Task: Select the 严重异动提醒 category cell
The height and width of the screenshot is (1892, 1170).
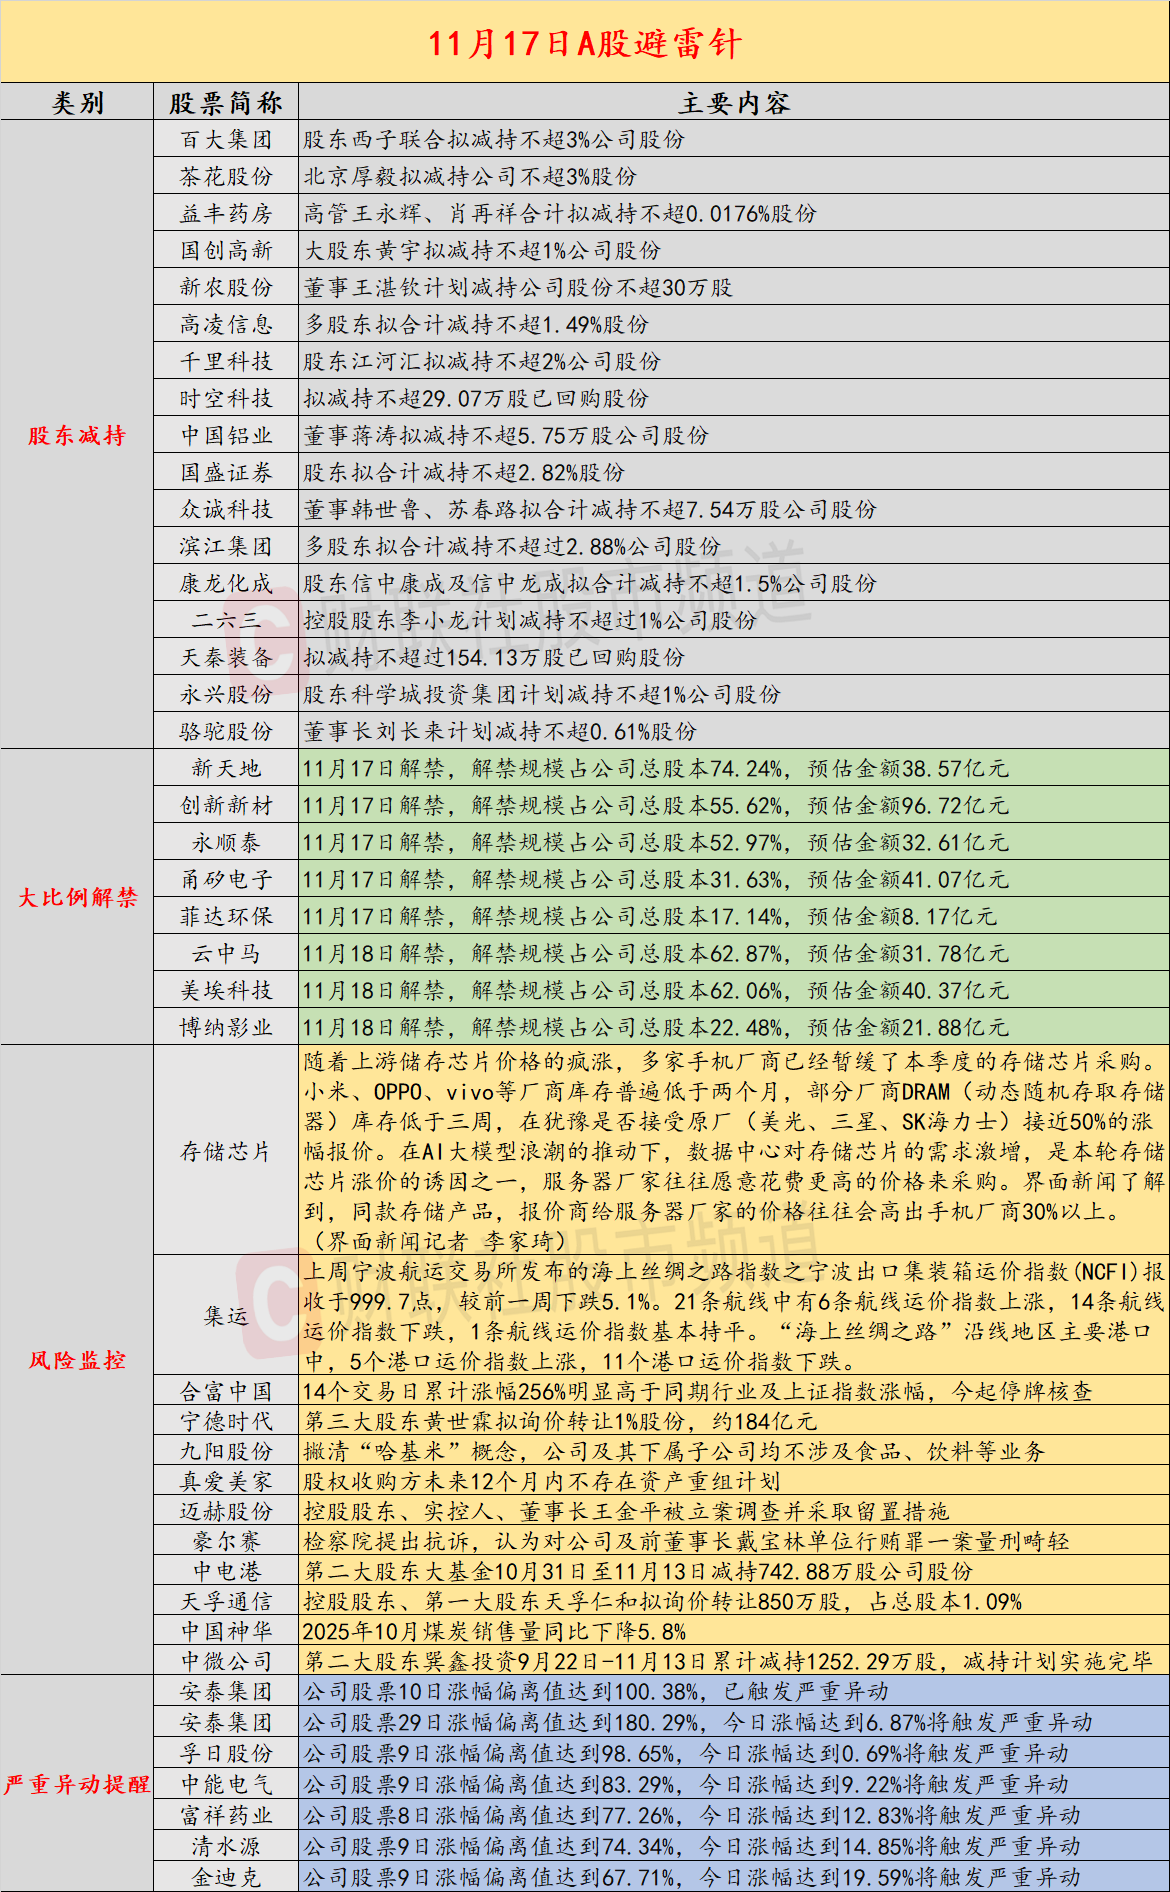Action: (77, 1784)
